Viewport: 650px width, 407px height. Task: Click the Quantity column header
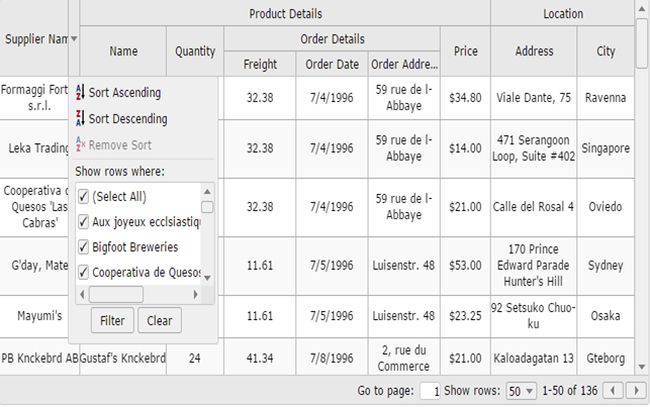click(x=195, y=51)
